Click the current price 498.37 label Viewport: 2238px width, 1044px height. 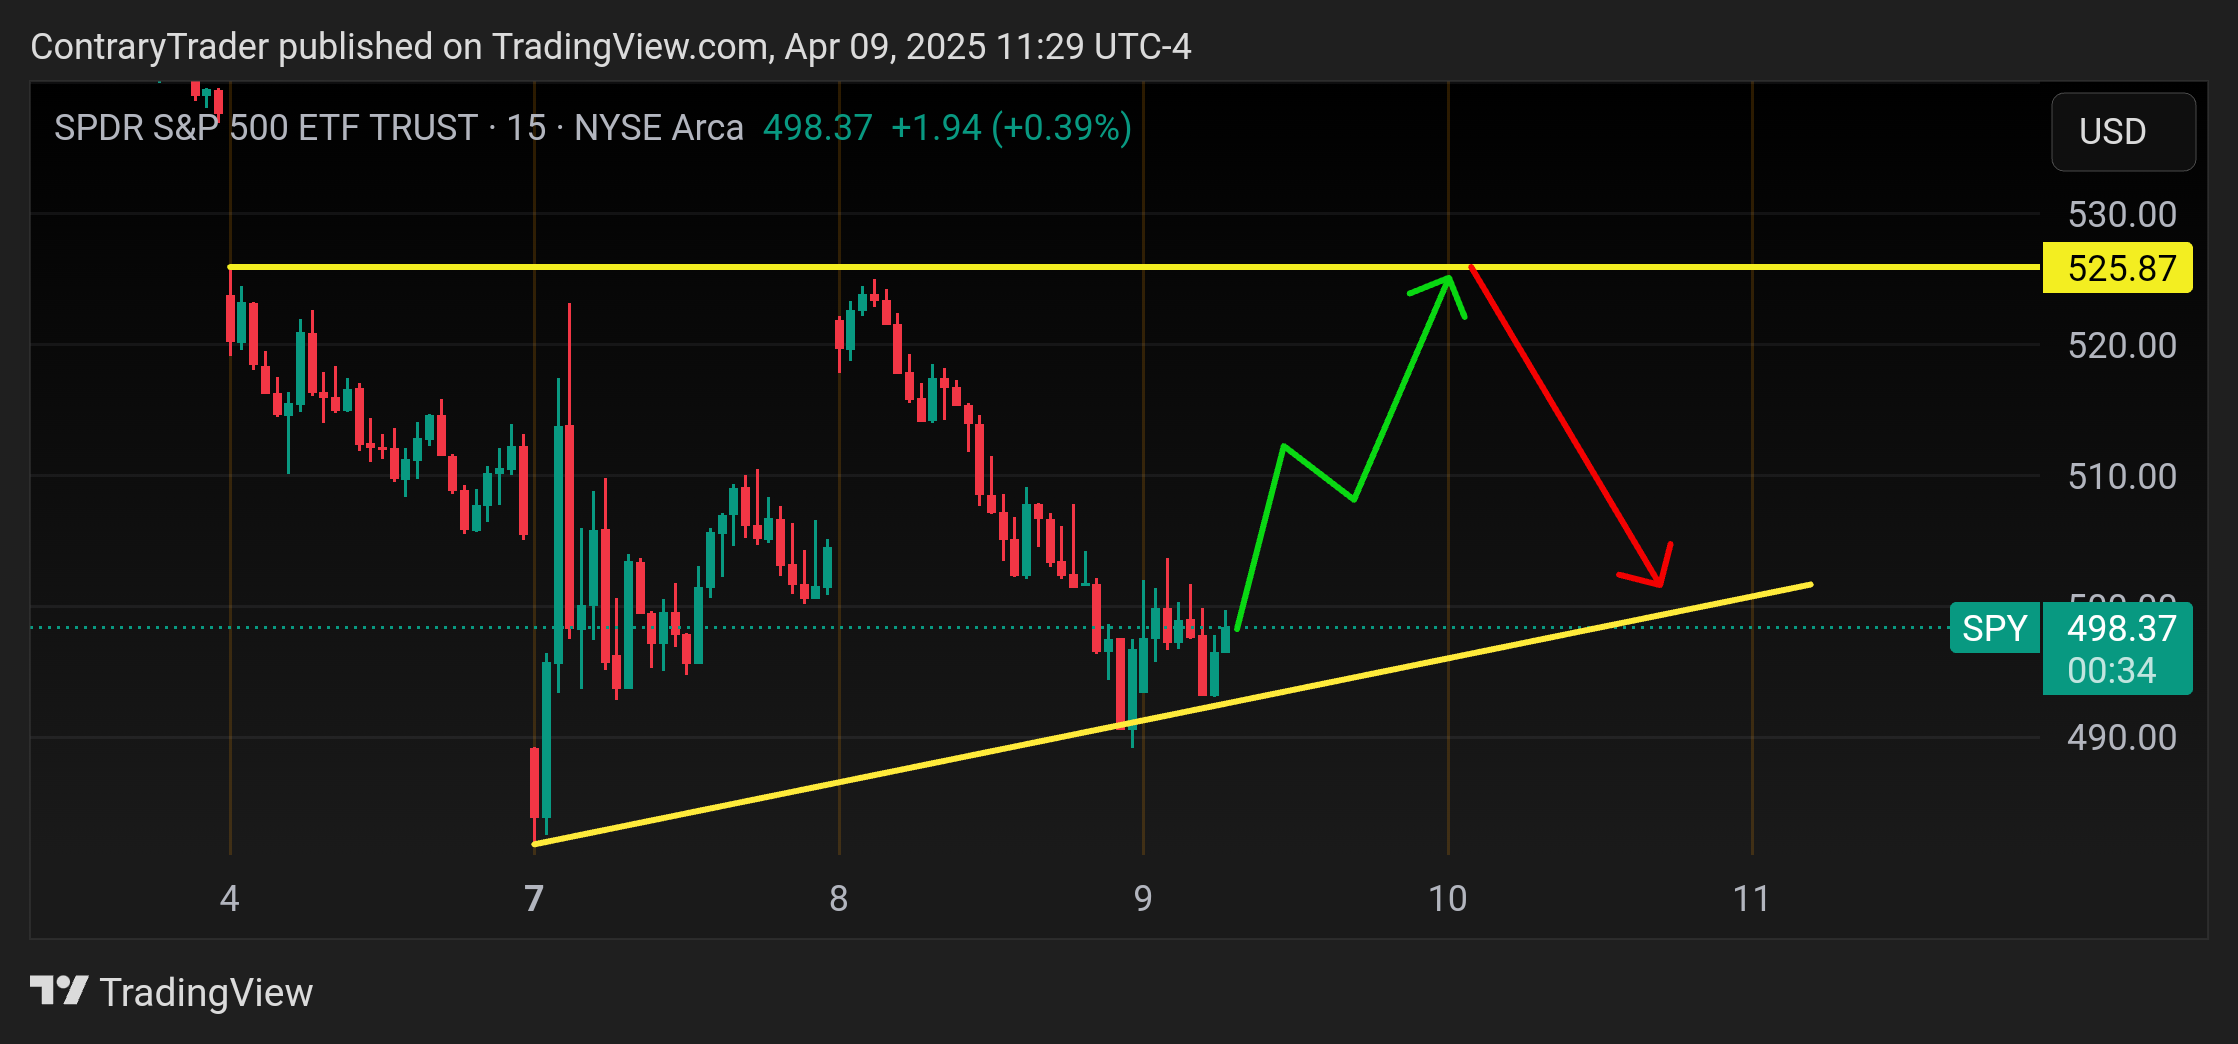click(x=2120, y=628)
